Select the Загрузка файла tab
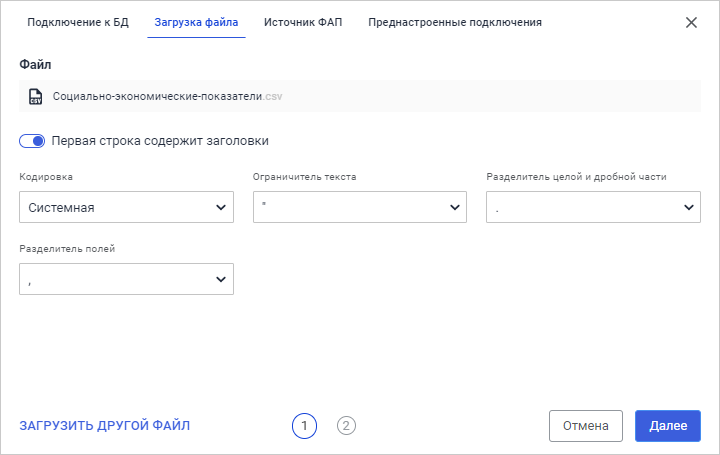The width and height of the screenshot is (720, 455). pos(196,22)
